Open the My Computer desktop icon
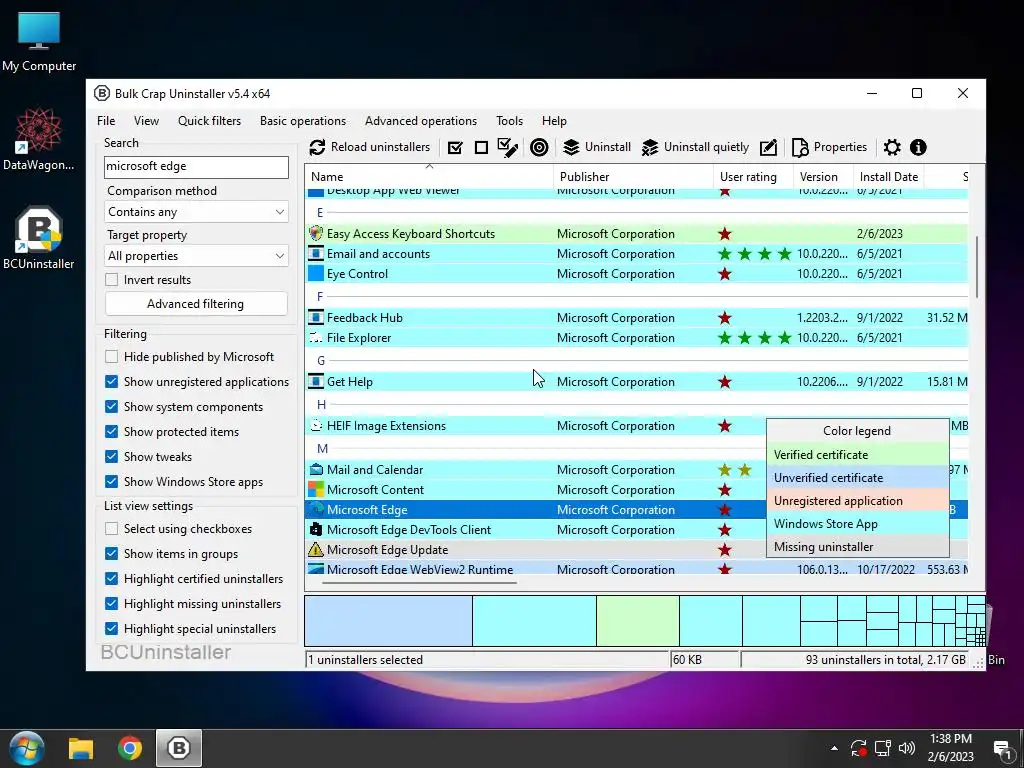The height and width of the screenshot is (768, 1024). (39, 42)
